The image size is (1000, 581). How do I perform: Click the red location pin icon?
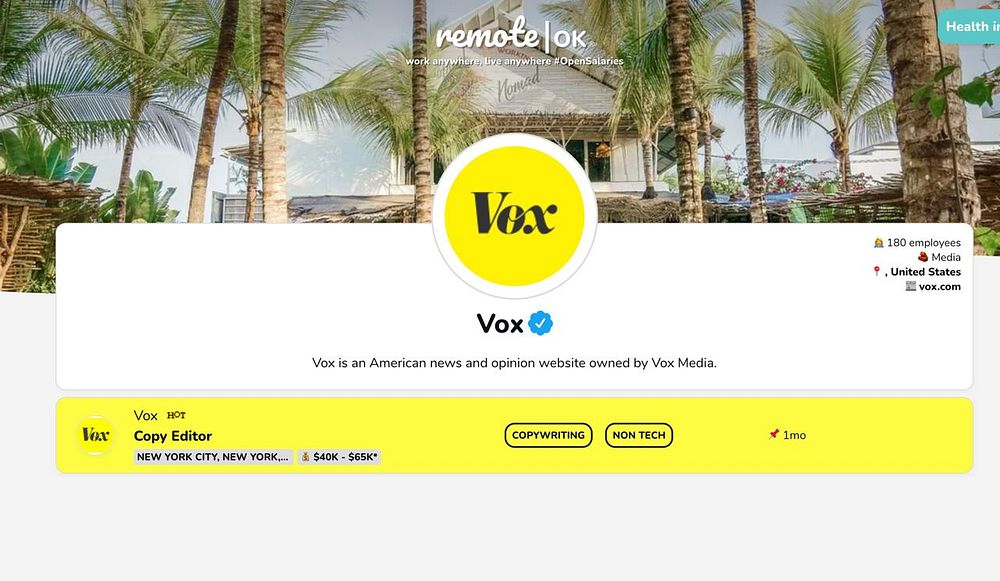click(877, 272)
